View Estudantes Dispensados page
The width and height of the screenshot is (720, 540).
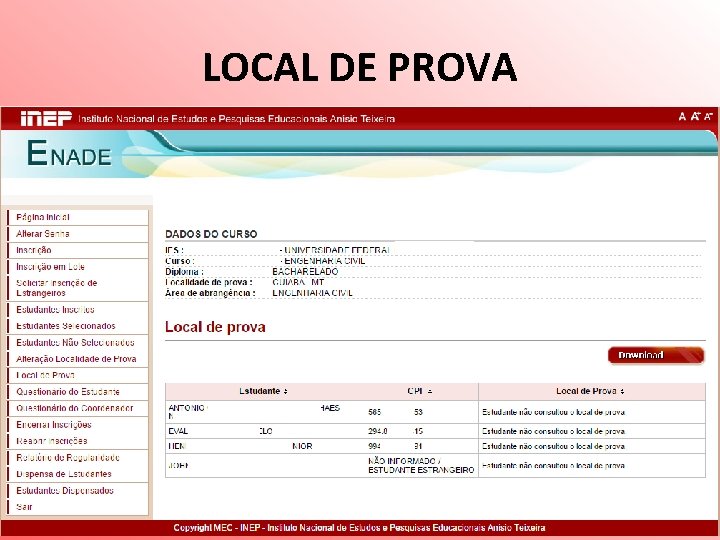[x=65, y=490]
